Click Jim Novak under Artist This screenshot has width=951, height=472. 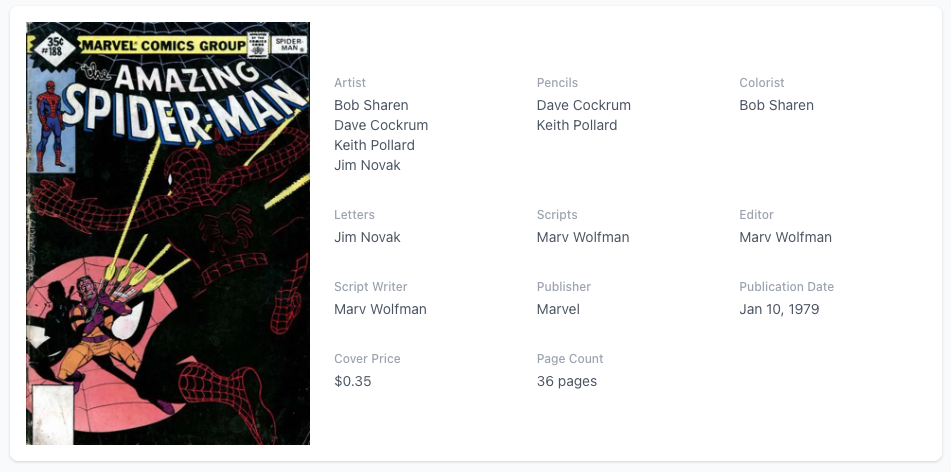pyautogui.click(x=367, y=165)
